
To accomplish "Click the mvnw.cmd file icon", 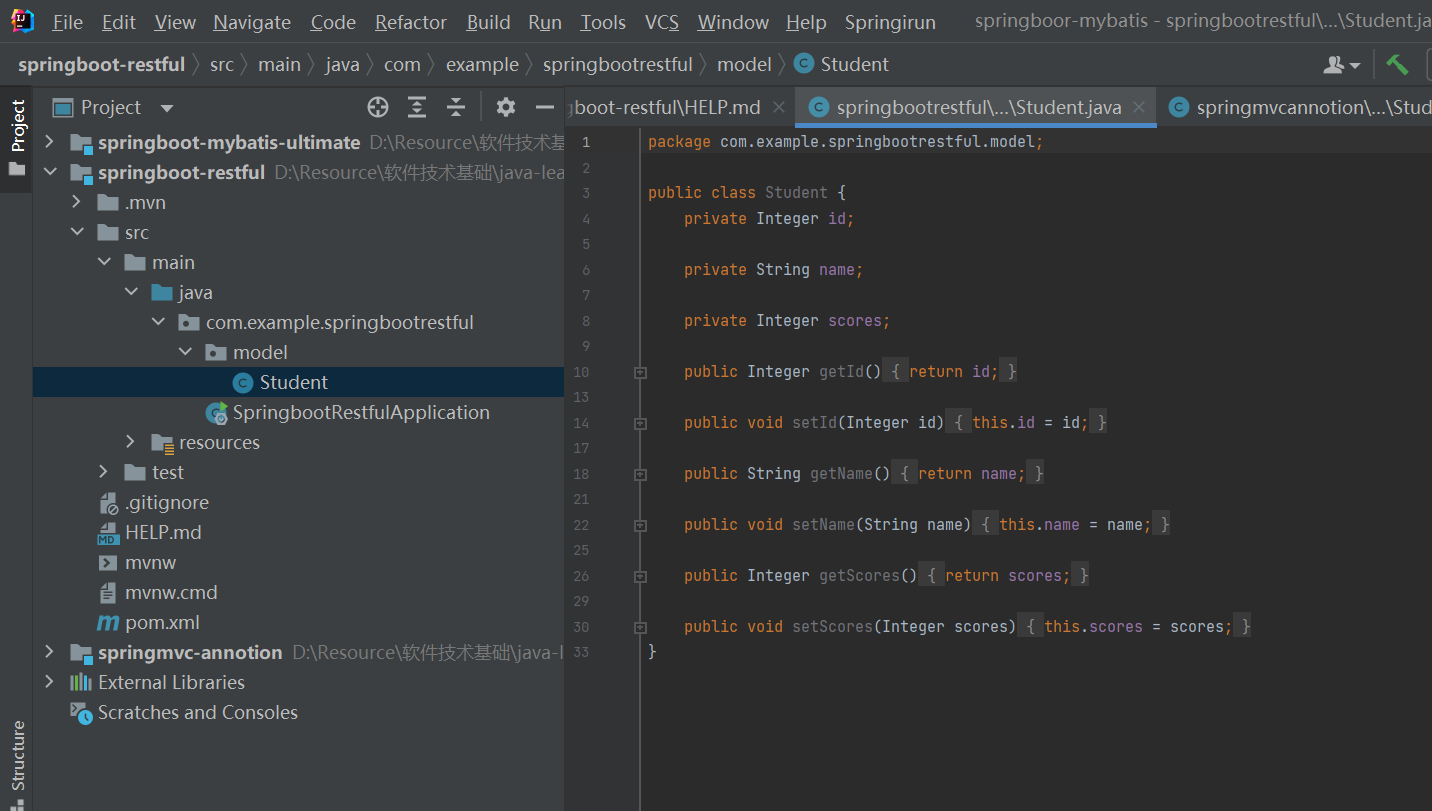I will [108, 593].
